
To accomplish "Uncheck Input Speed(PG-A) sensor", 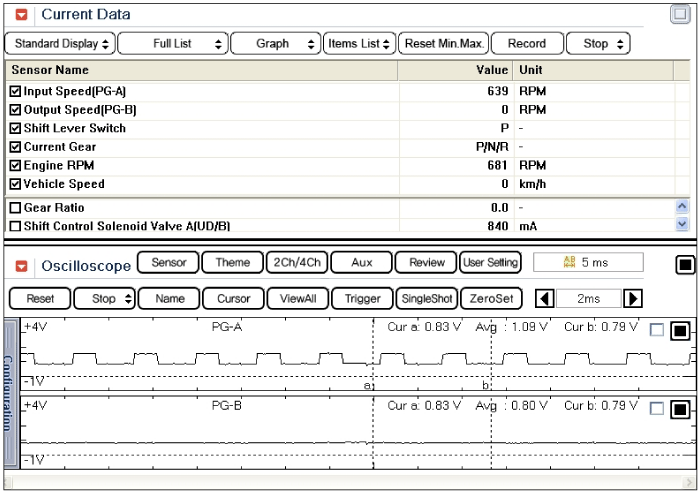I will click(15, 92).
